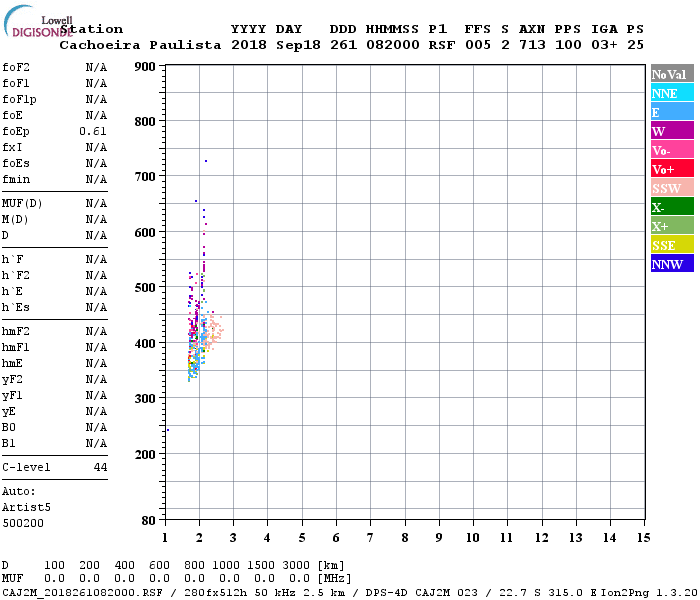Click the B0 parameter label
Image resolution: width=700 pixels, height=600 pixels.
8,428
